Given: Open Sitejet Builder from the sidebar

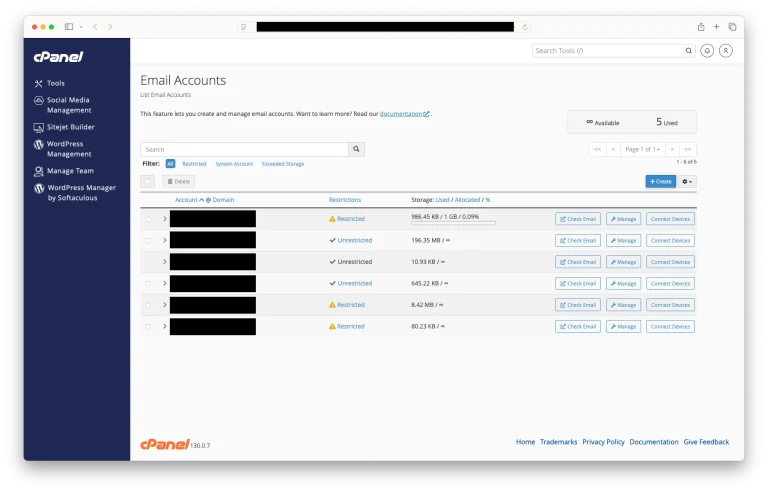Looking at the screenshot, I should pos(39,128).
